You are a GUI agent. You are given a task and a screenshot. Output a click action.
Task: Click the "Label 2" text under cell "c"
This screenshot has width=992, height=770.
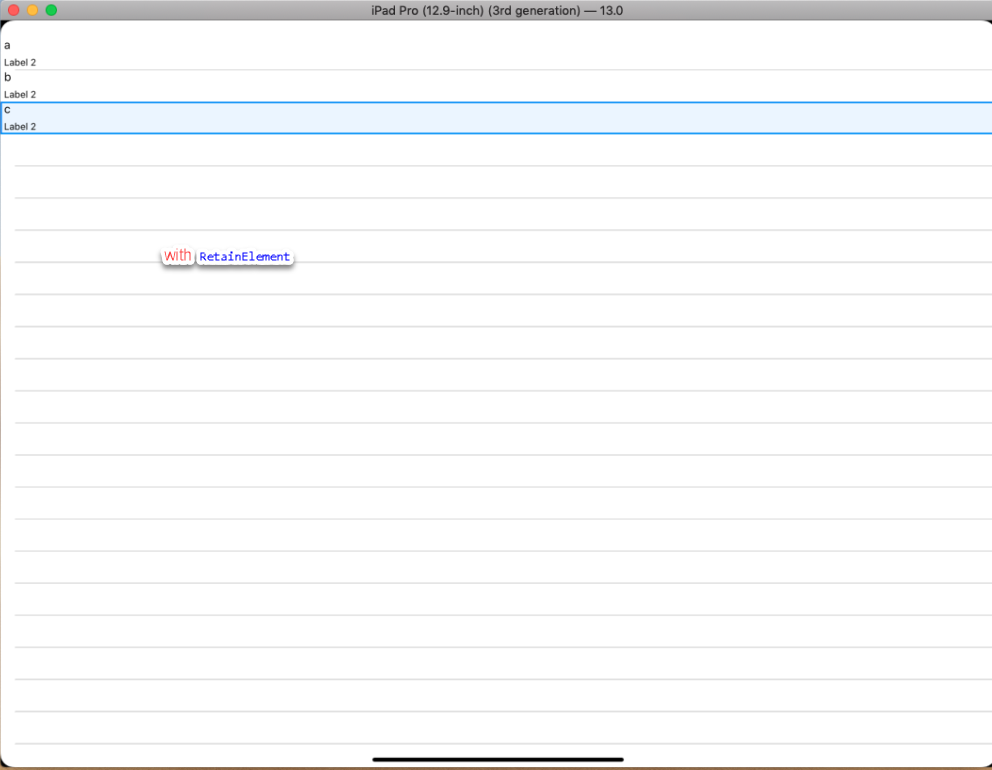[x=20, y=126]
